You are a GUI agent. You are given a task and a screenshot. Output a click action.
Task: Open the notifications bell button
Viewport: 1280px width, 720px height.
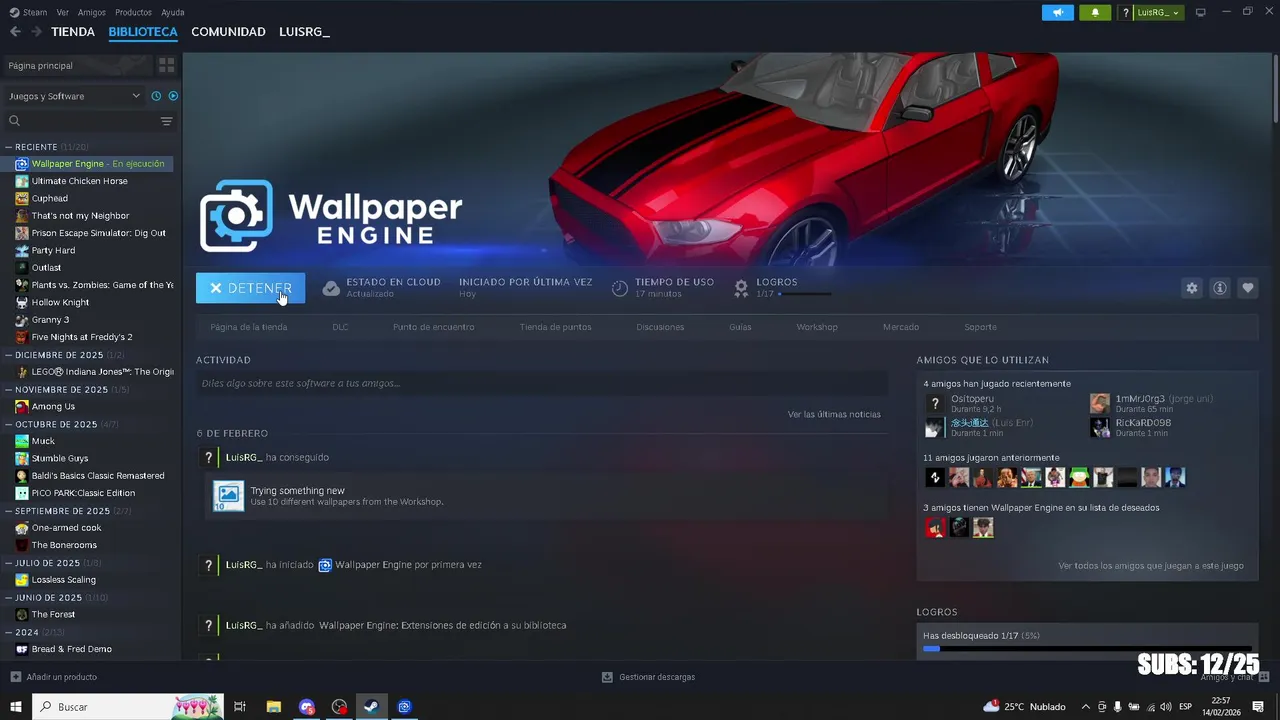click(x=1095, y=12)
